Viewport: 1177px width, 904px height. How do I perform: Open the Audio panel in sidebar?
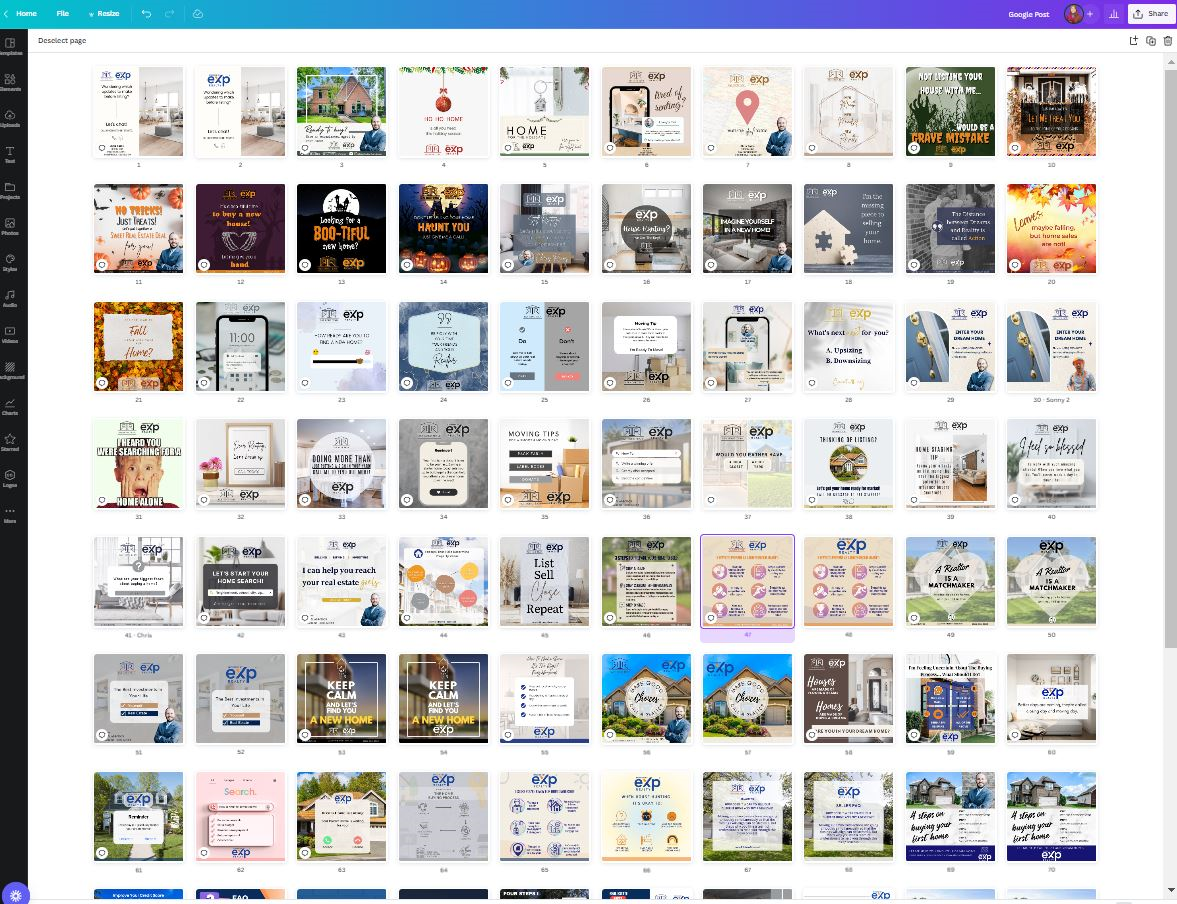10,299
